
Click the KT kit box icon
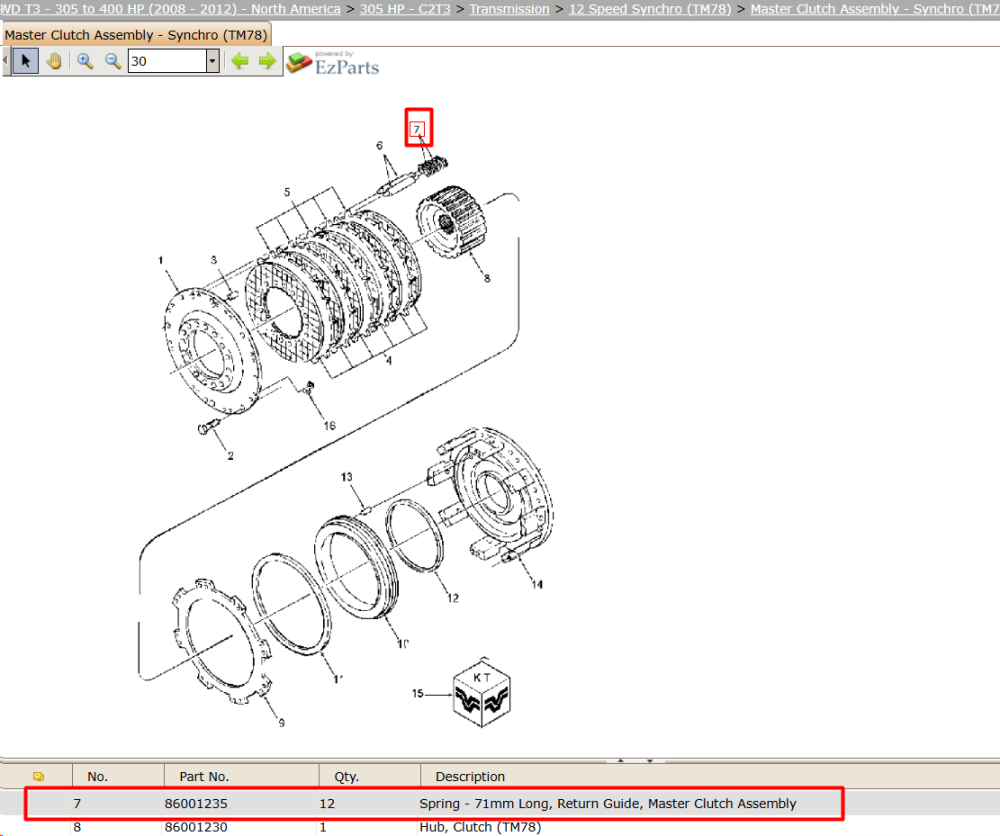pyautogui.click(x=482, y=693)
